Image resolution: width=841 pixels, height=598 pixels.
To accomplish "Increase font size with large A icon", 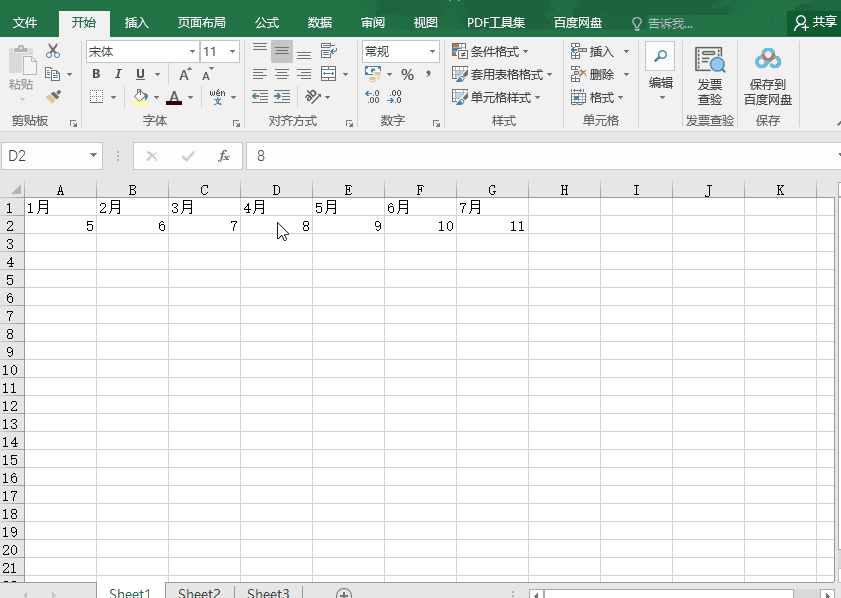I will pos(185,75).
